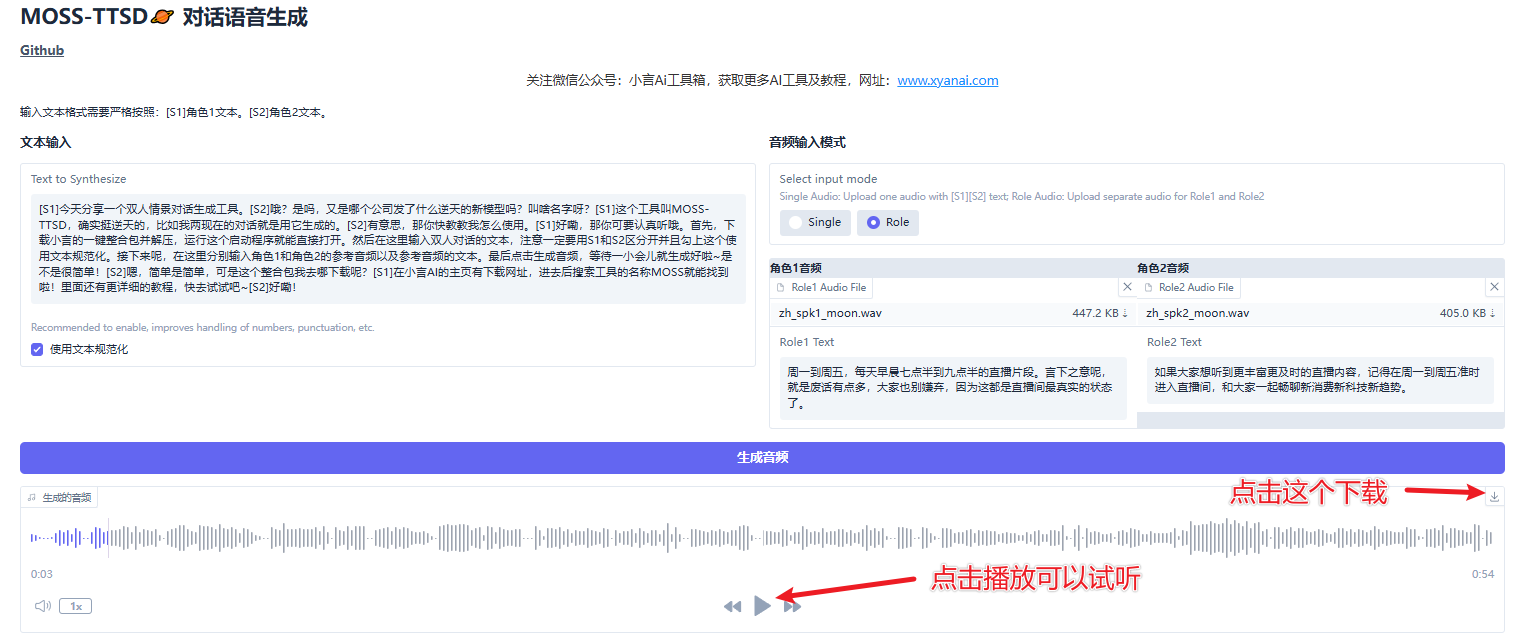
Task: Click the Role2 Audio File label
Action: pos(1188,287)
